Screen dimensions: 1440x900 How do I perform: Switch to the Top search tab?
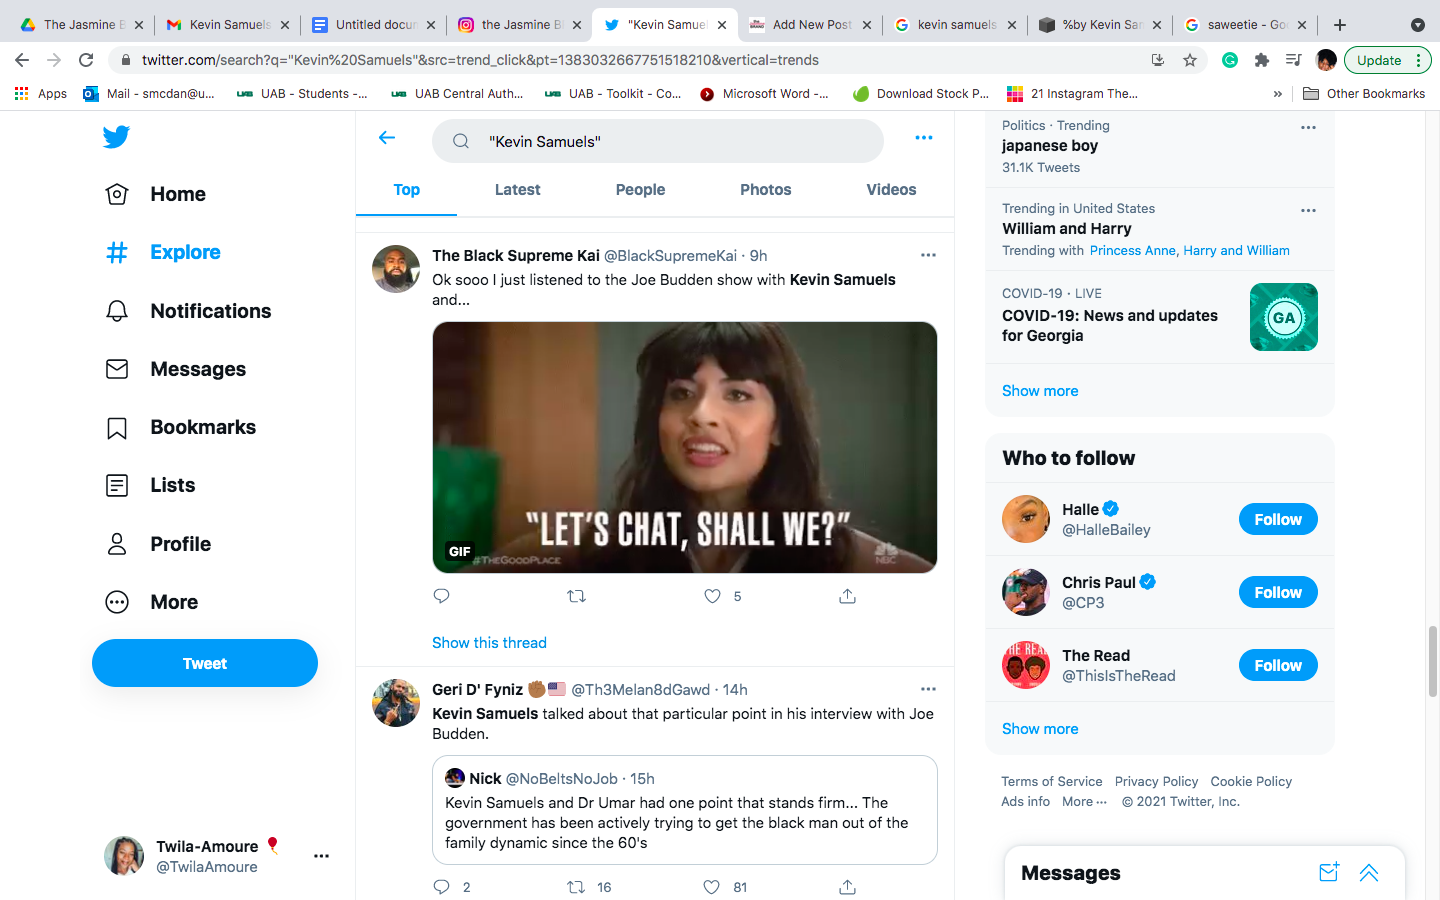pyautogui.click(x=406, y=190)
